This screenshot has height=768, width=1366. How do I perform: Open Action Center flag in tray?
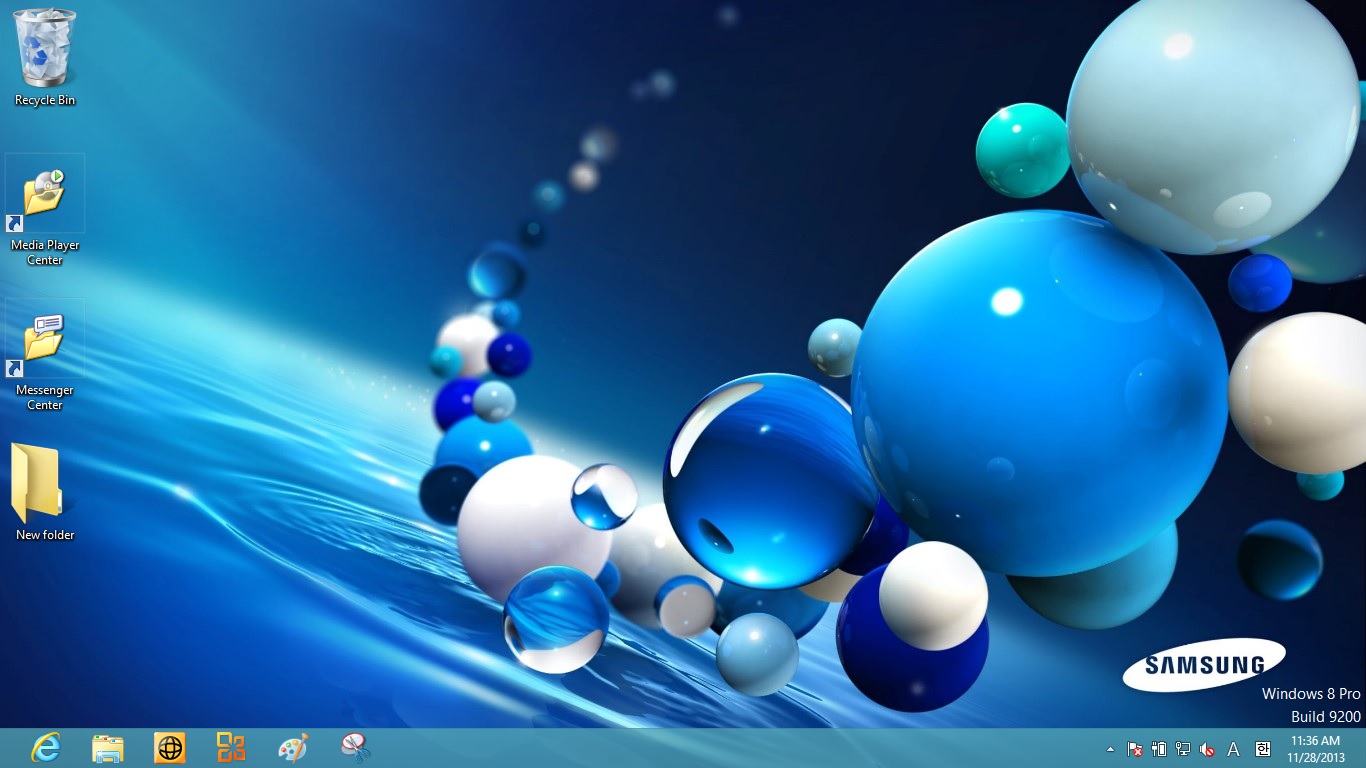[1135, 748]
